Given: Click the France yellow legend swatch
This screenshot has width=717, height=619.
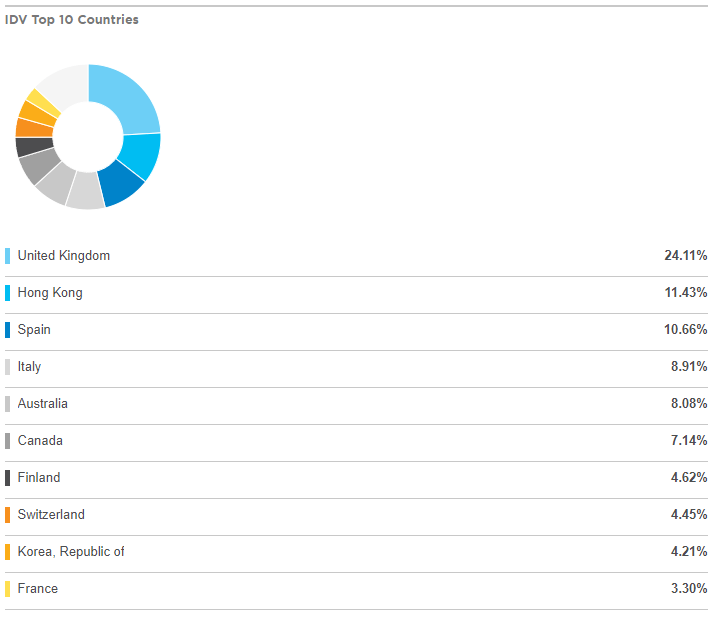Looking at the screenshot, I should [7, 589].
